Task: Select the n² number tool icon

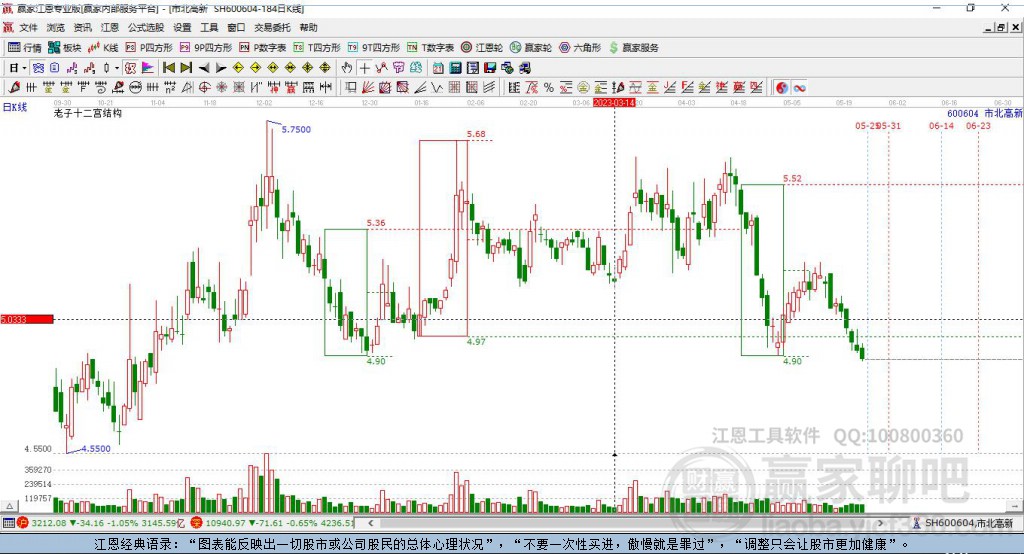Action: coord(170,87)
